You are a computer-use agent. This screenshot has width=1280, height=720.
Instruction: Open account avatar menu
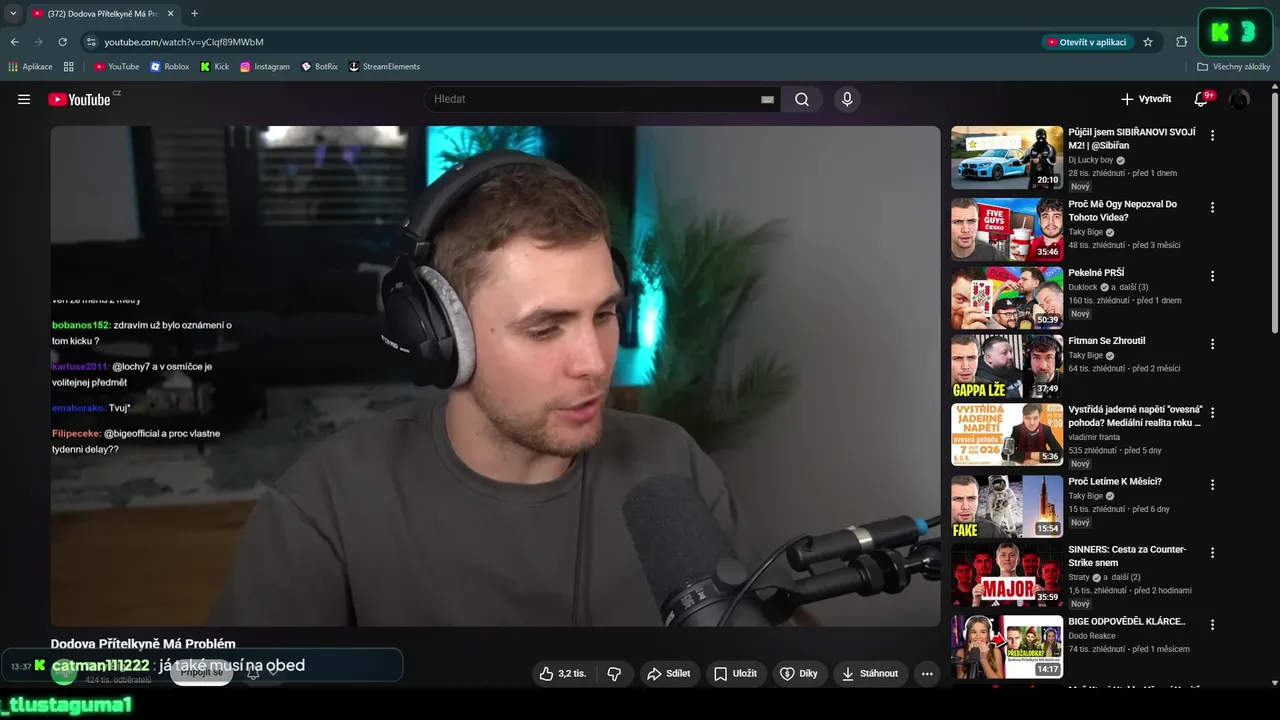click(x=1239, y=99)
